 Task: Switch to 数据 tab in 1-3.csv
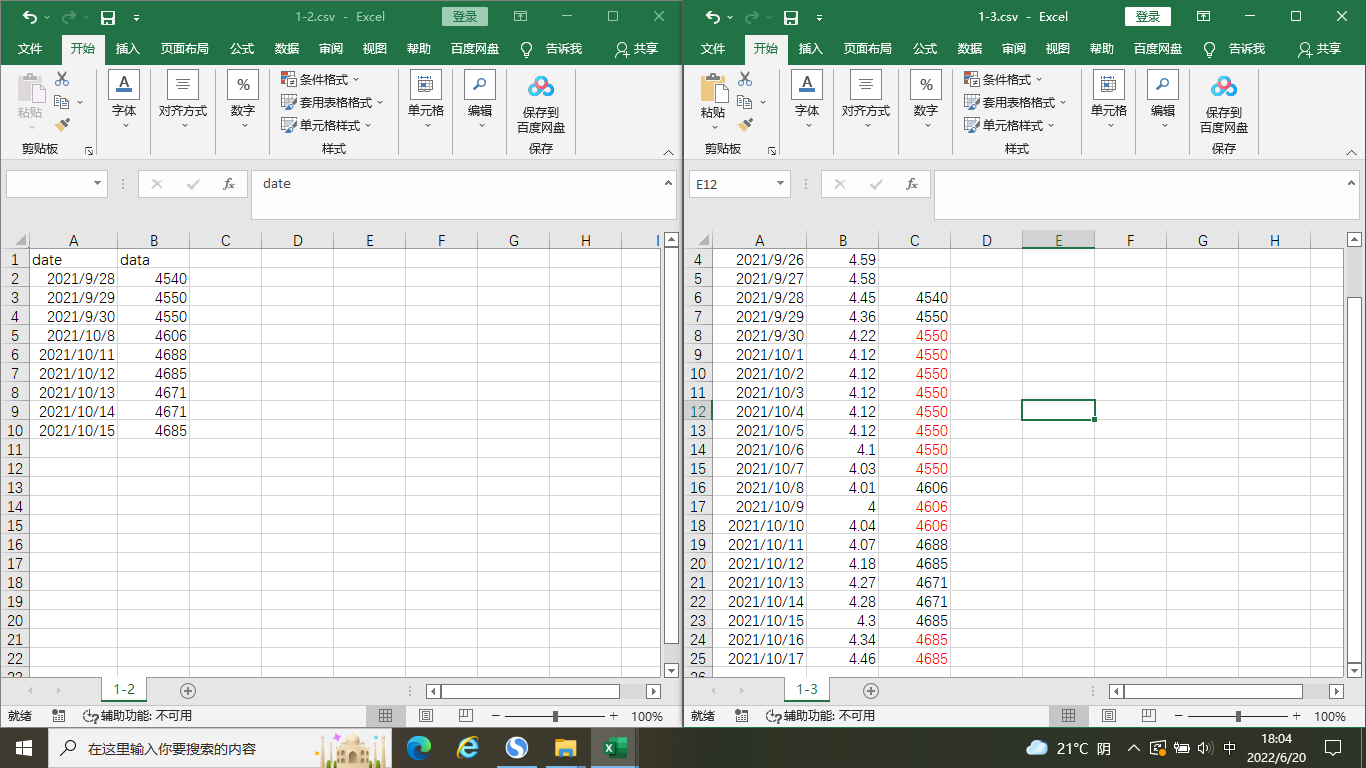point(970,49)
